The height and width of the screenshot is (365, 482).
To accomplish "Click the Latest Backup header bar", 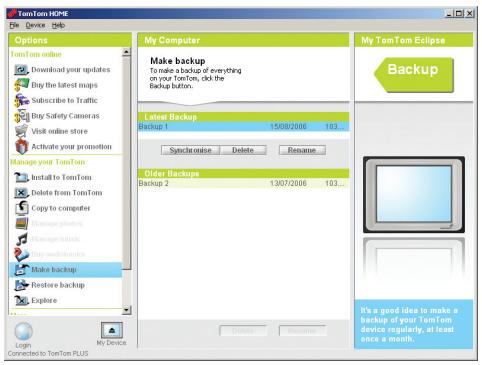I will pyautogui.click(x=243, y=117).
